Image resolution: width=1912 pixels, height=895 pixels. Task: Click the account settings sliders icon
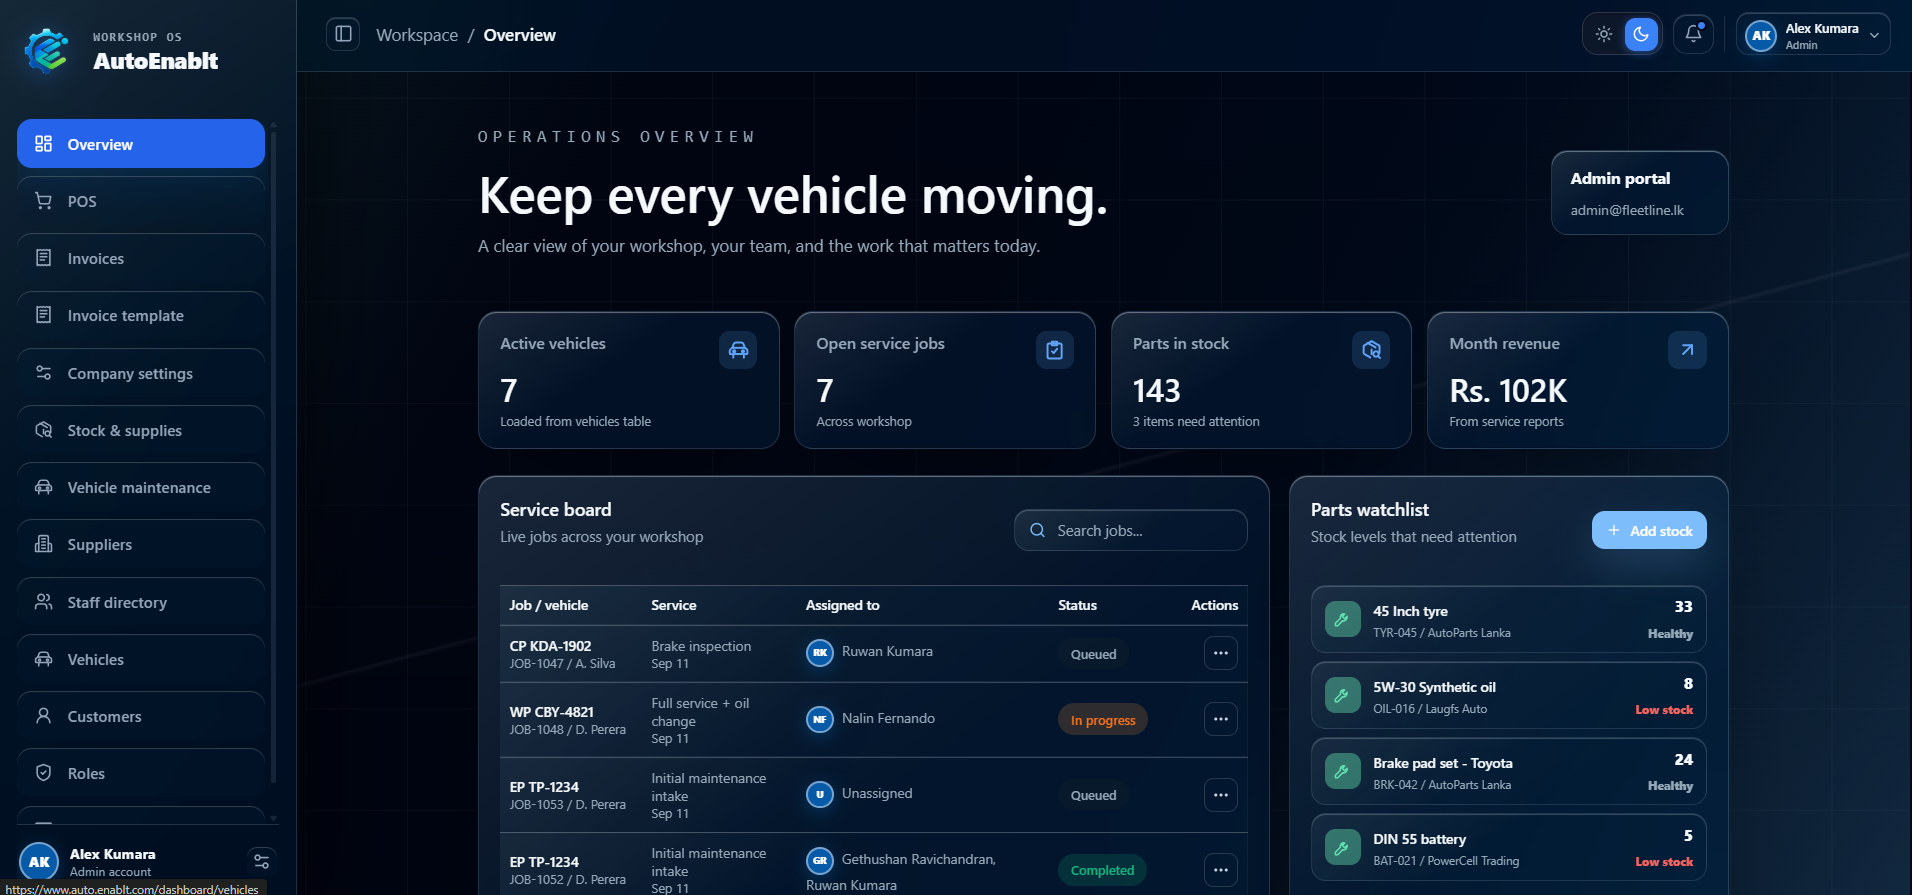pyautogui.click(x=261, y=861)
